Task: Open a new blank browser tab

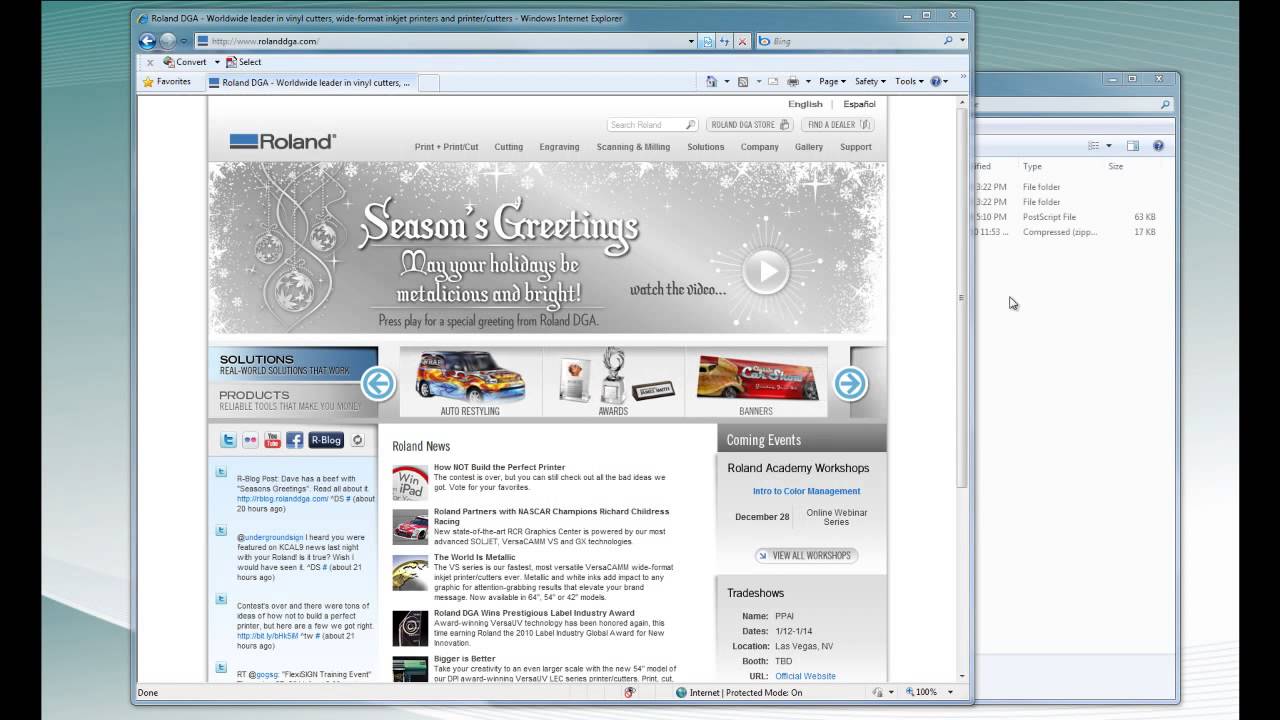Action: coord(428,83)
